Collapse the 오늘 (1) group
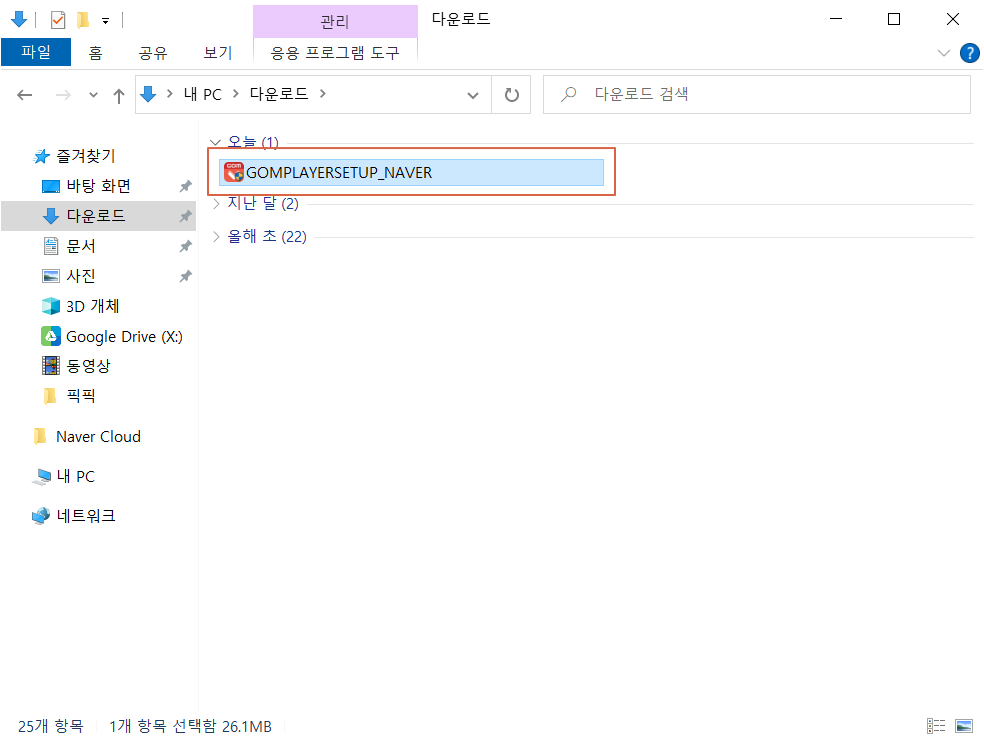Screen dimensions: 984x742 click(x=215, y=142)
